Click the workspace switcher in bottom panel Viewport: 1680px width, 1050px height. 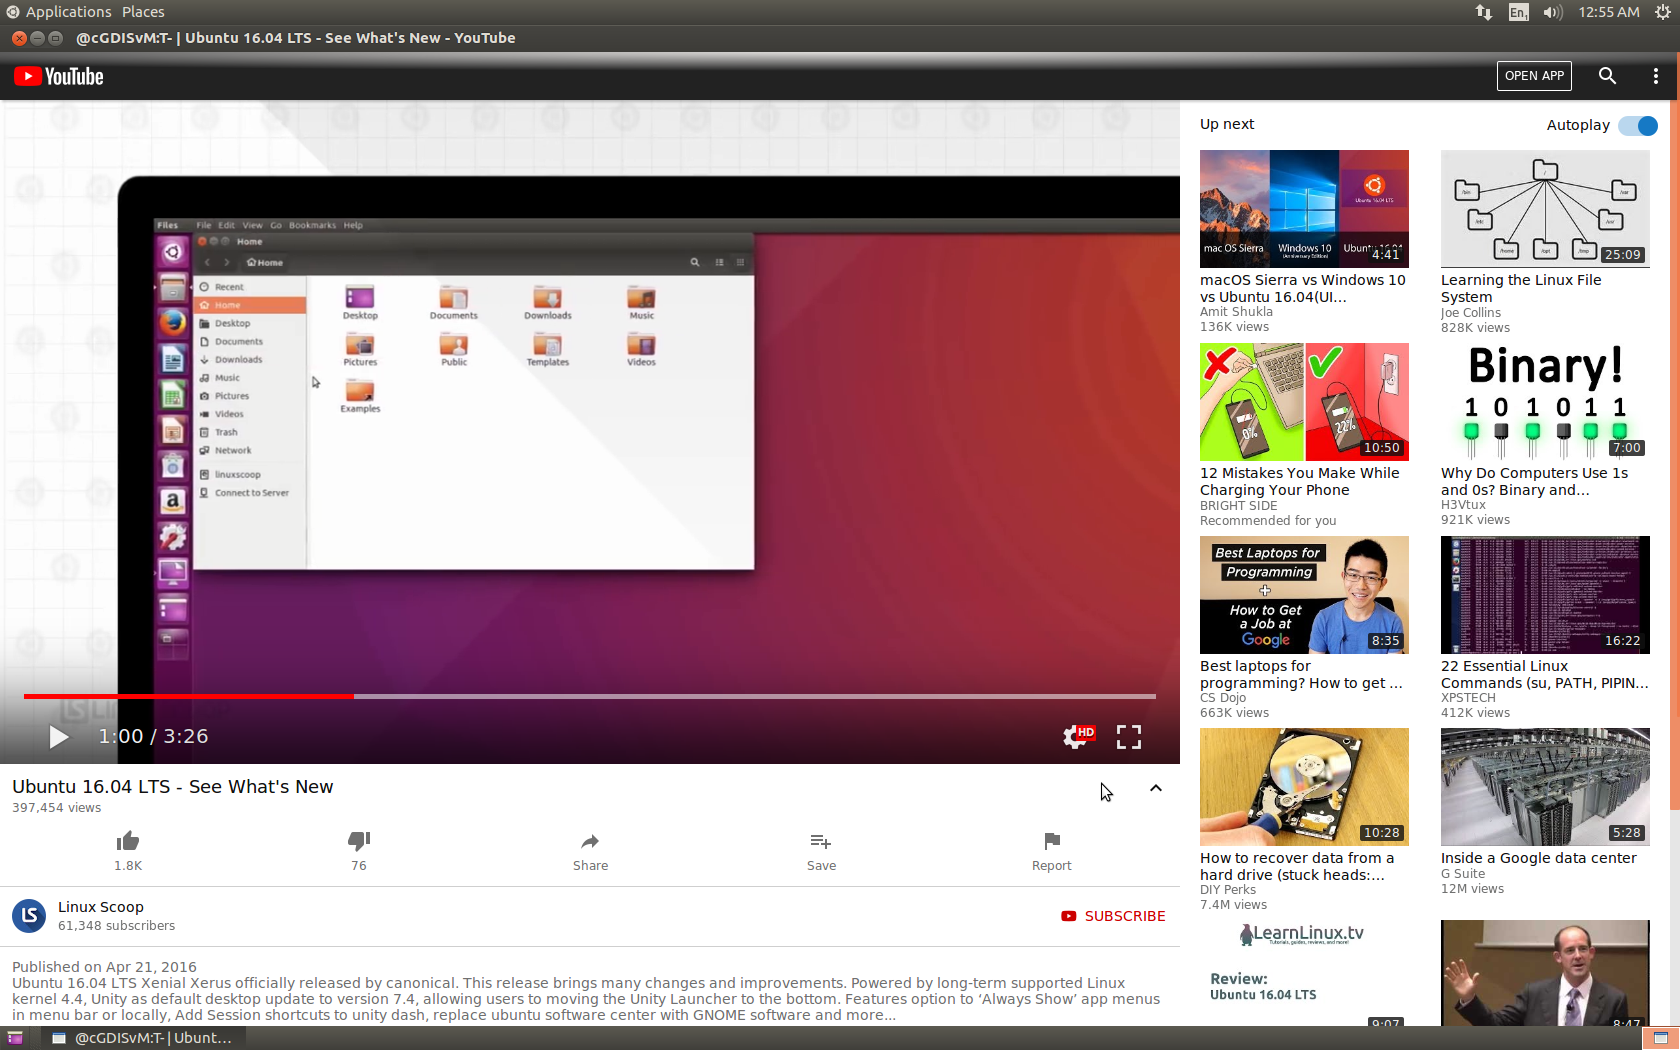point(1661,1038)
